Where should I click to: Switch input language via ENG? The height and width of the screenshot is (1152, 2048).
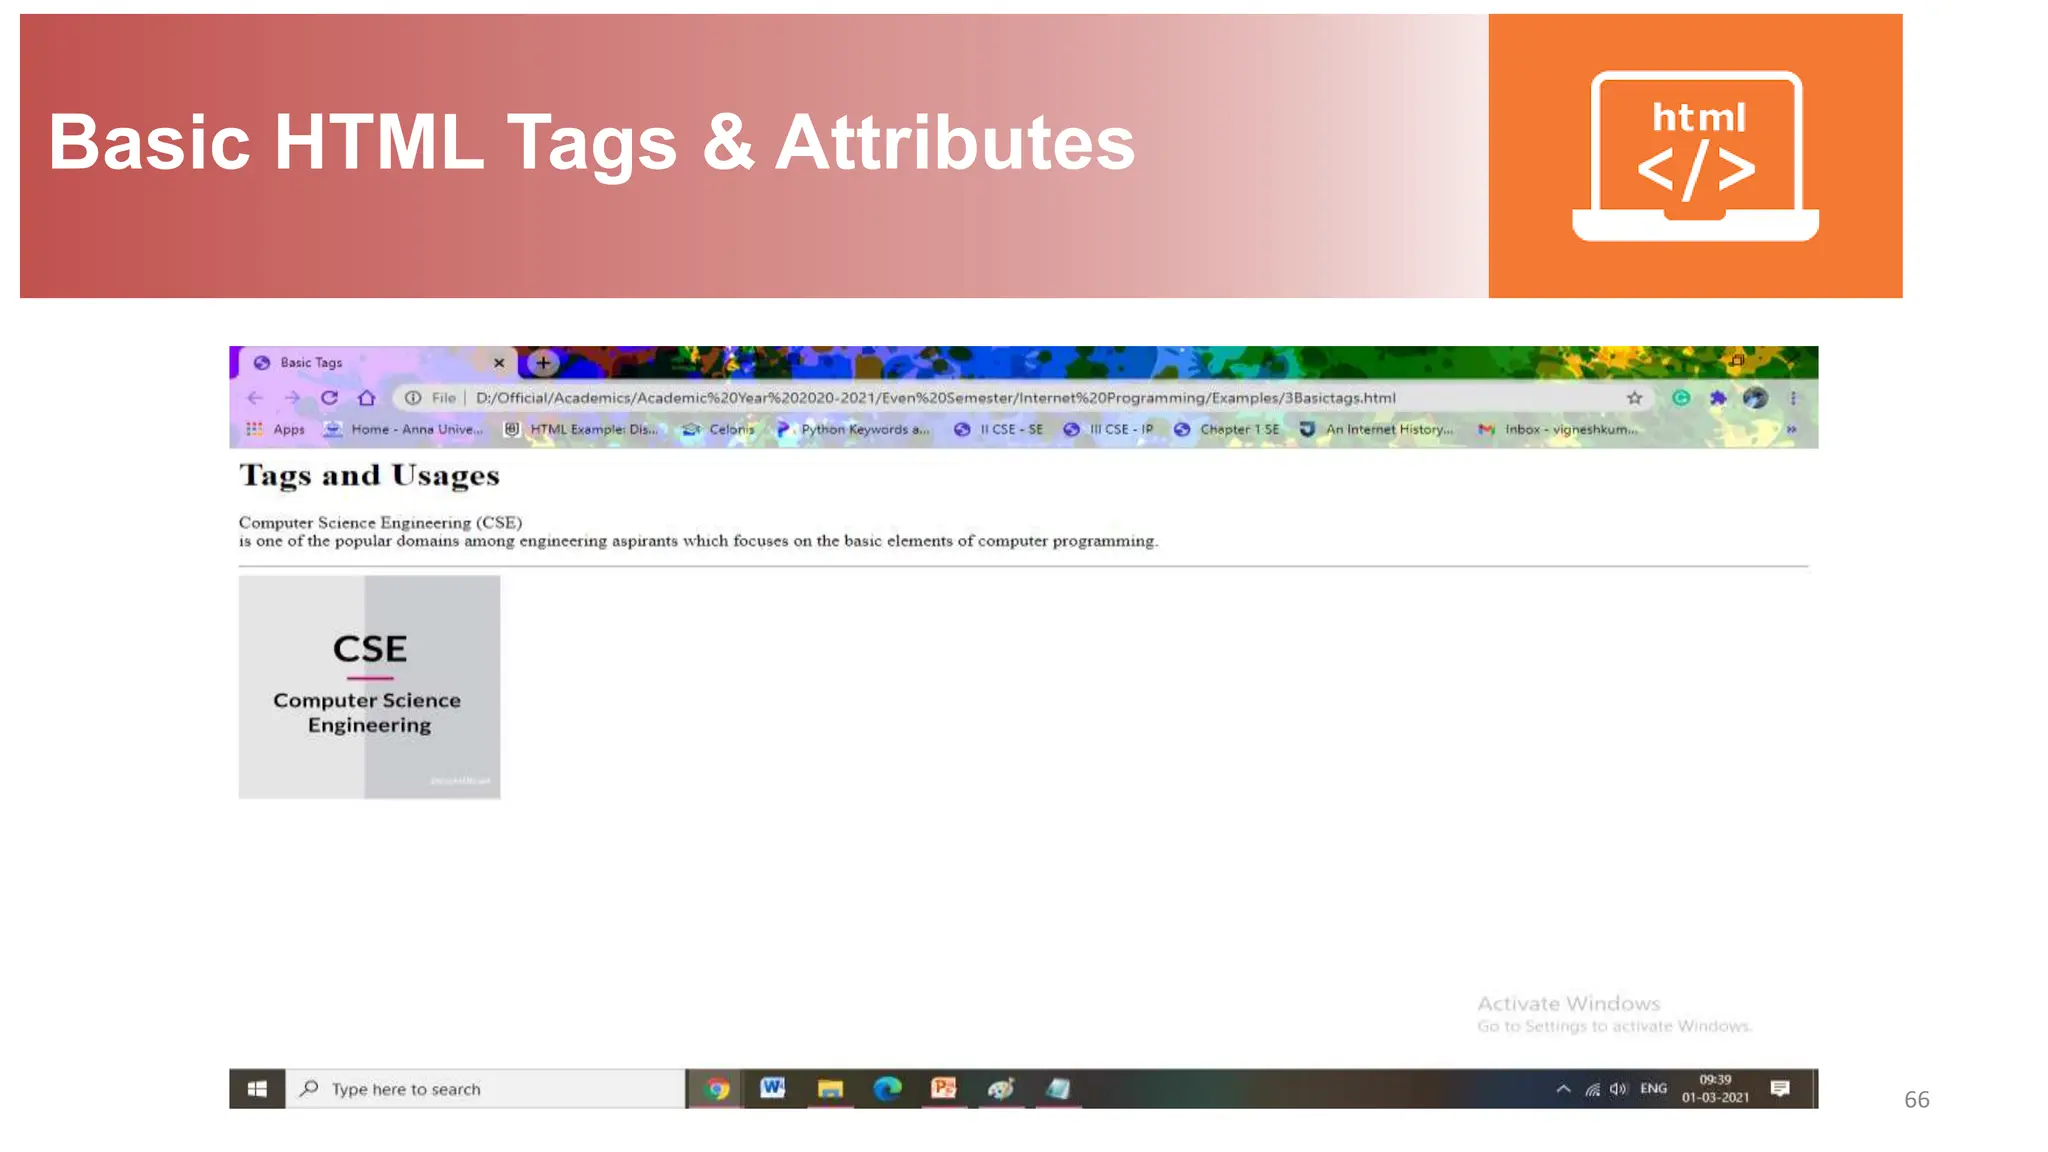click(1654, 1088)
